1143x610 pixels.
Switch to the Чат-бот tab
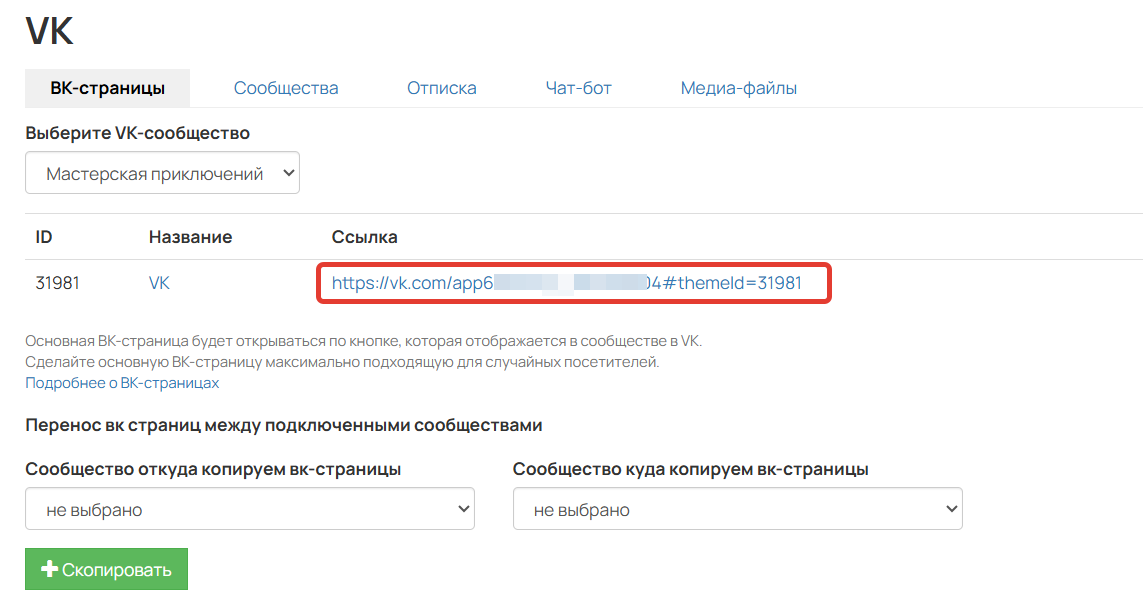point(579,88)
